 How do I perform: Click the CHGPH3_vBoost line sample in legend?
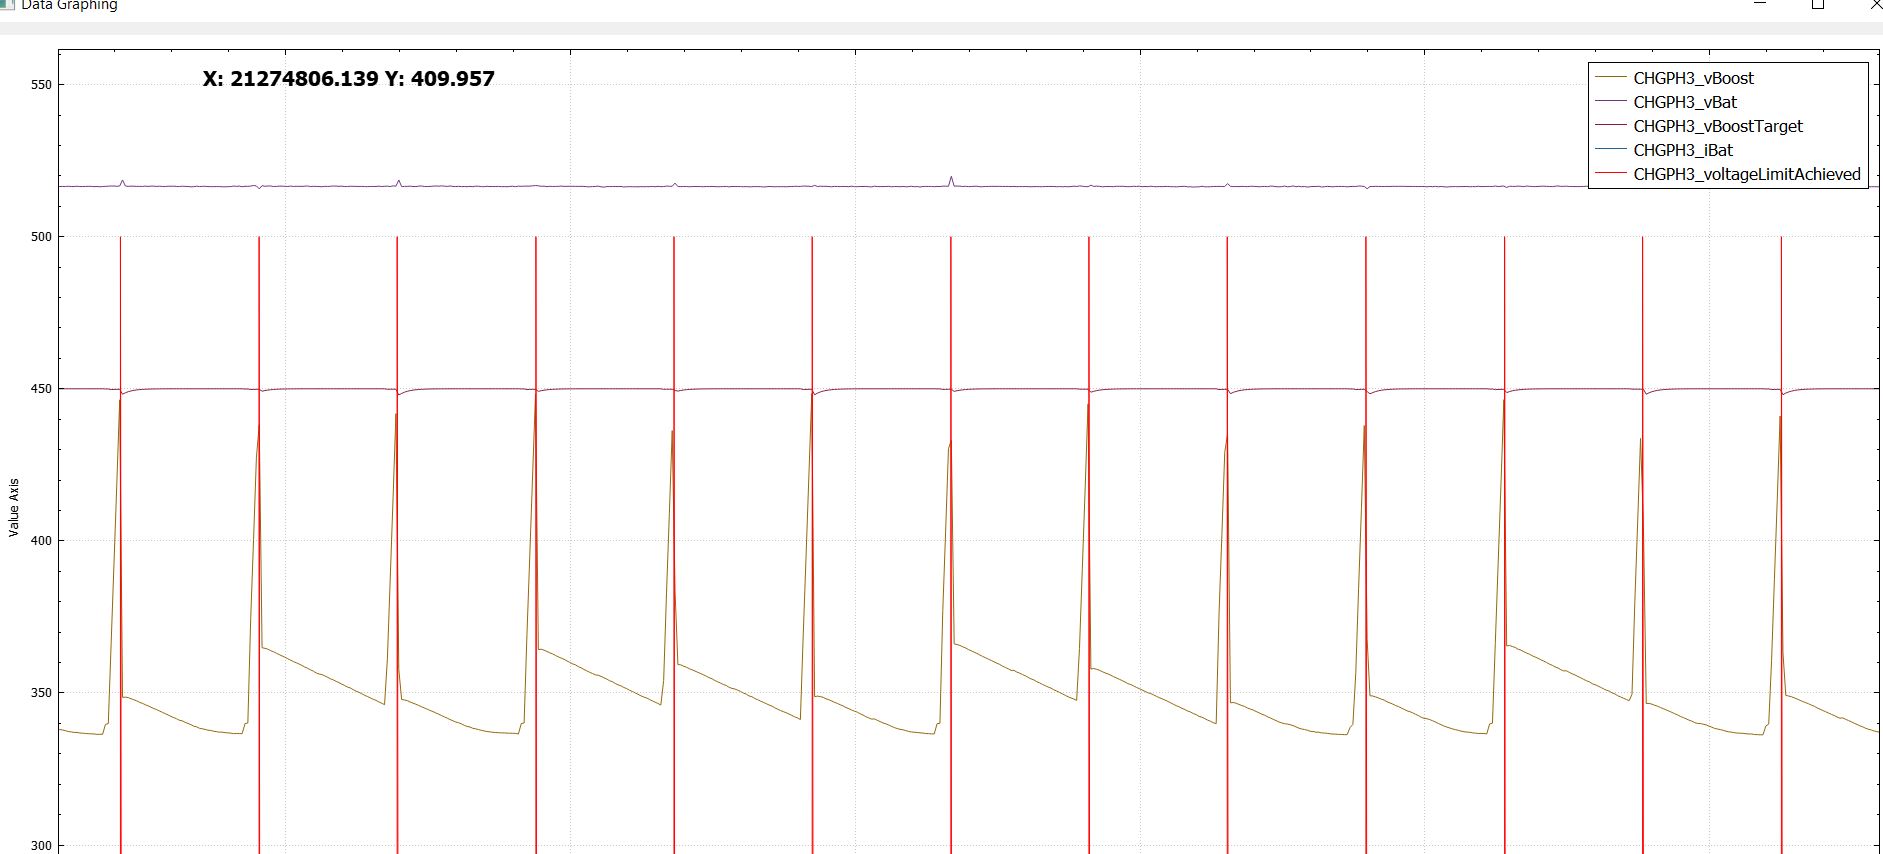point(1610,78)
